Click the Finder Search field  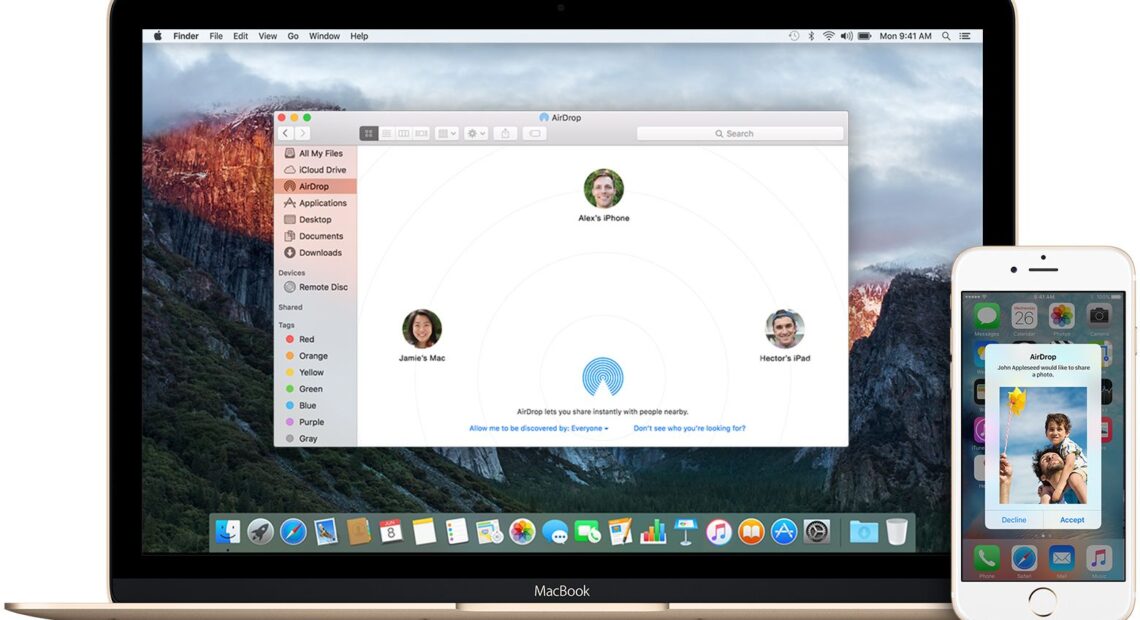point(740,134)
